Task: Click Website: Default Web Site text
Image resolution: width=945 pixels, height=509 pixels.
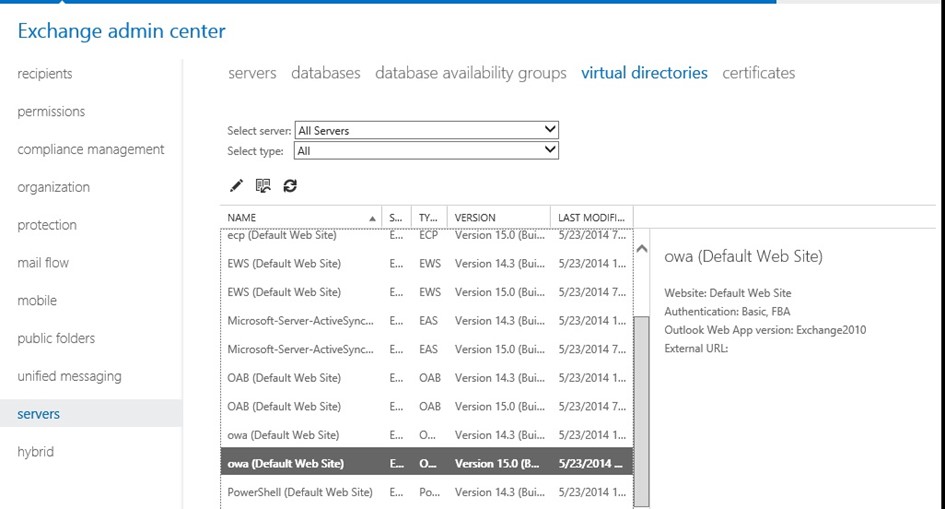Action: 727,293
